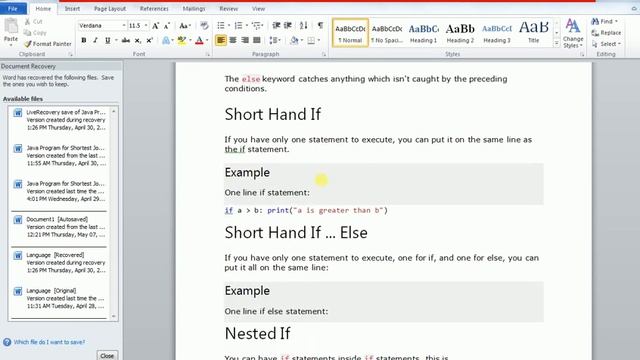Viewport: 640px width, 360px height.
Task: Toggle Bold formatting
Action: point(84,40)
